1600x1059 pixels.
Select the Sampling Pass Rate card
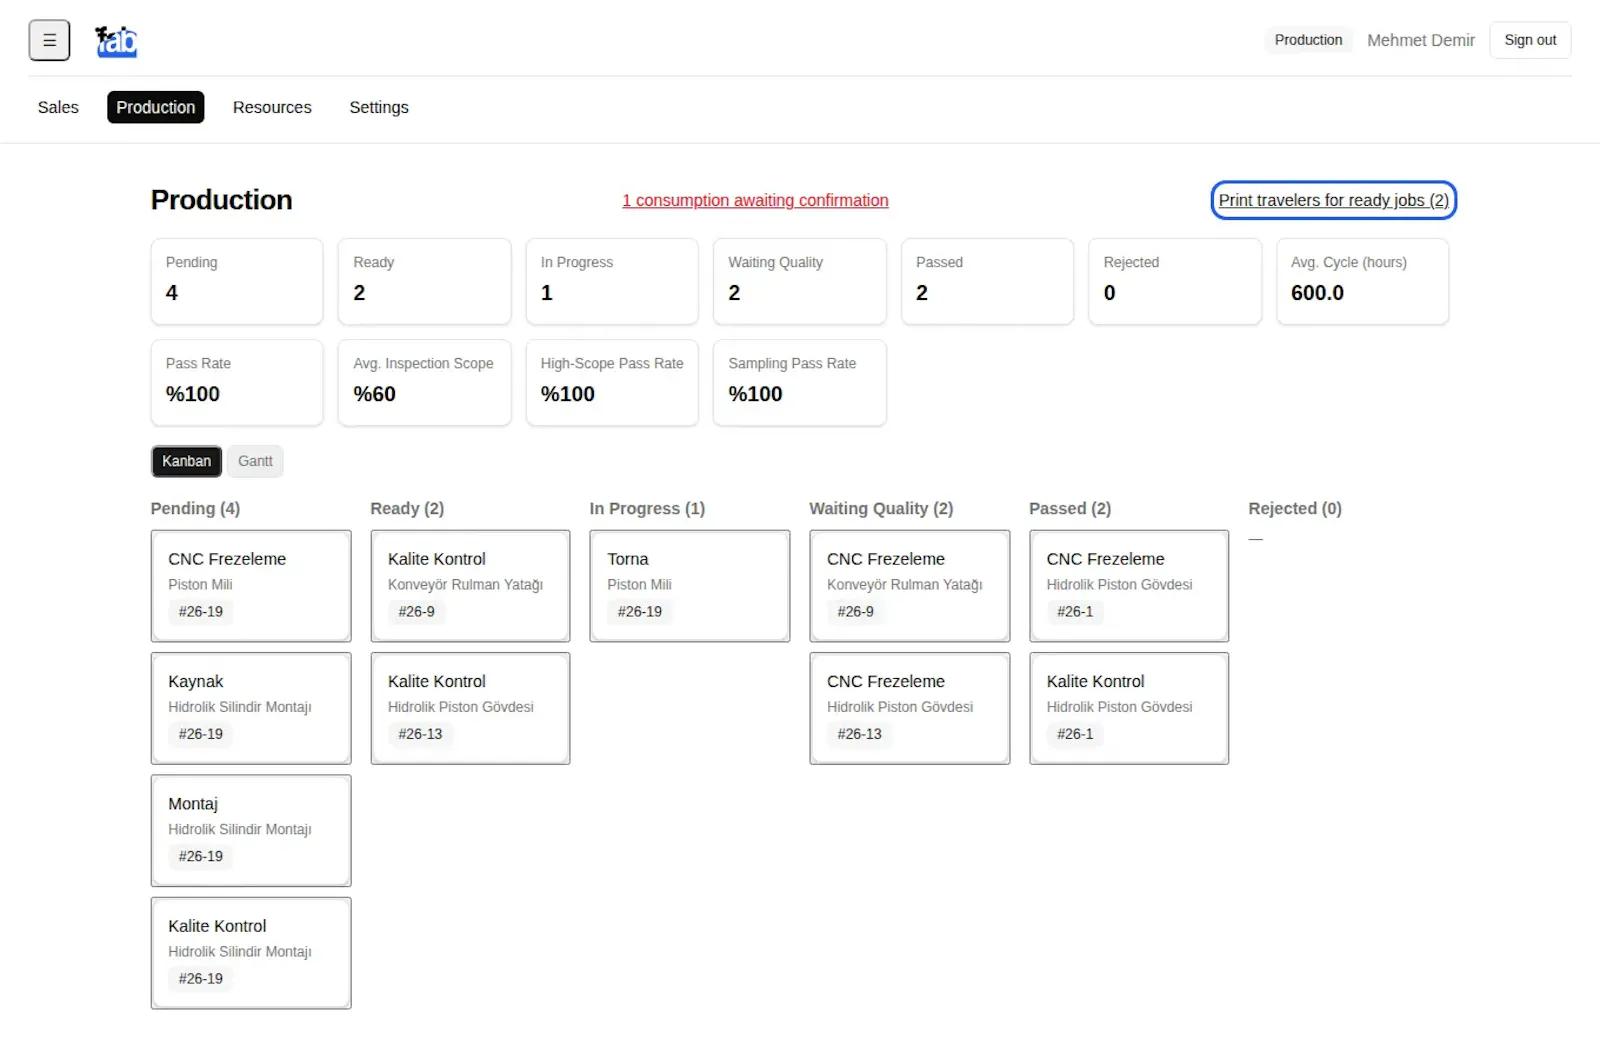pos(799,382)
